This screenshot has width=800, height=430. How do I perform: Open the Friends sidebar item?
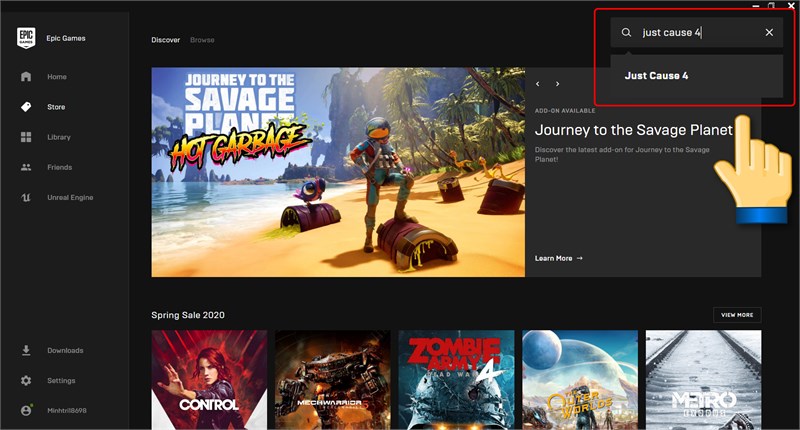click(60, 167)
